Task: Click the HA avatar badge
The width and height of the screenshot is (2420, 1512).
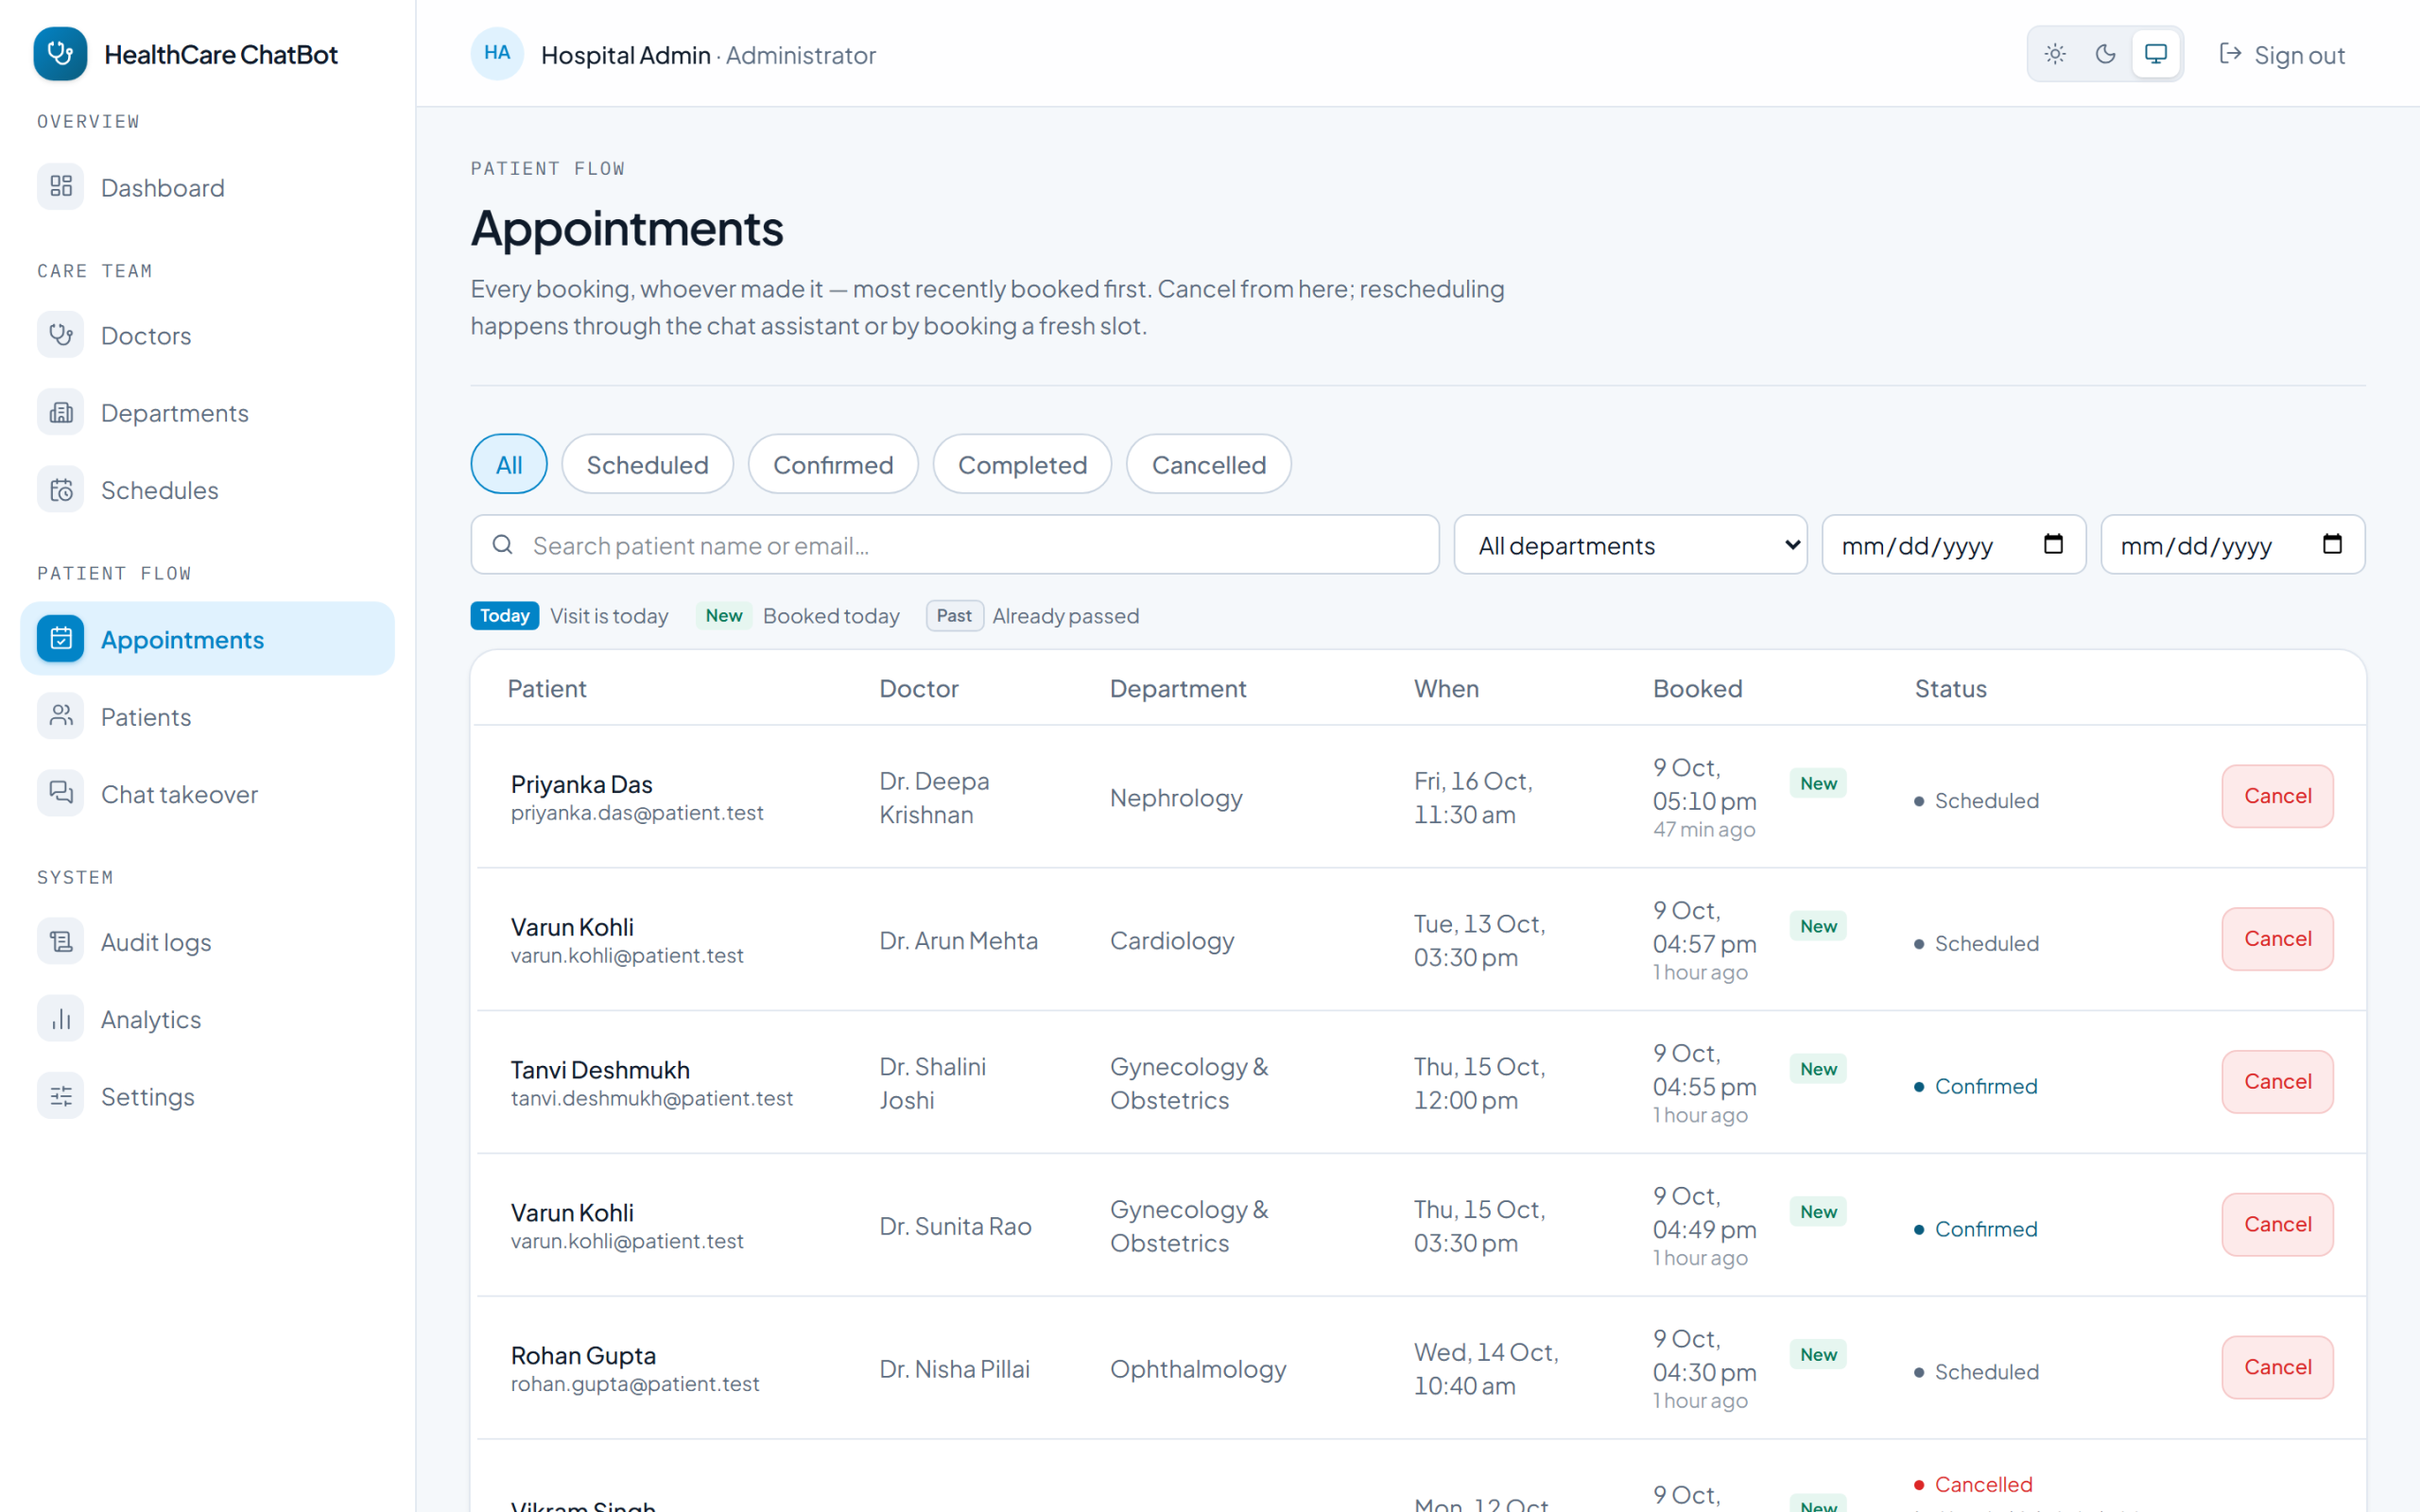Action: [x=497, y=54]
